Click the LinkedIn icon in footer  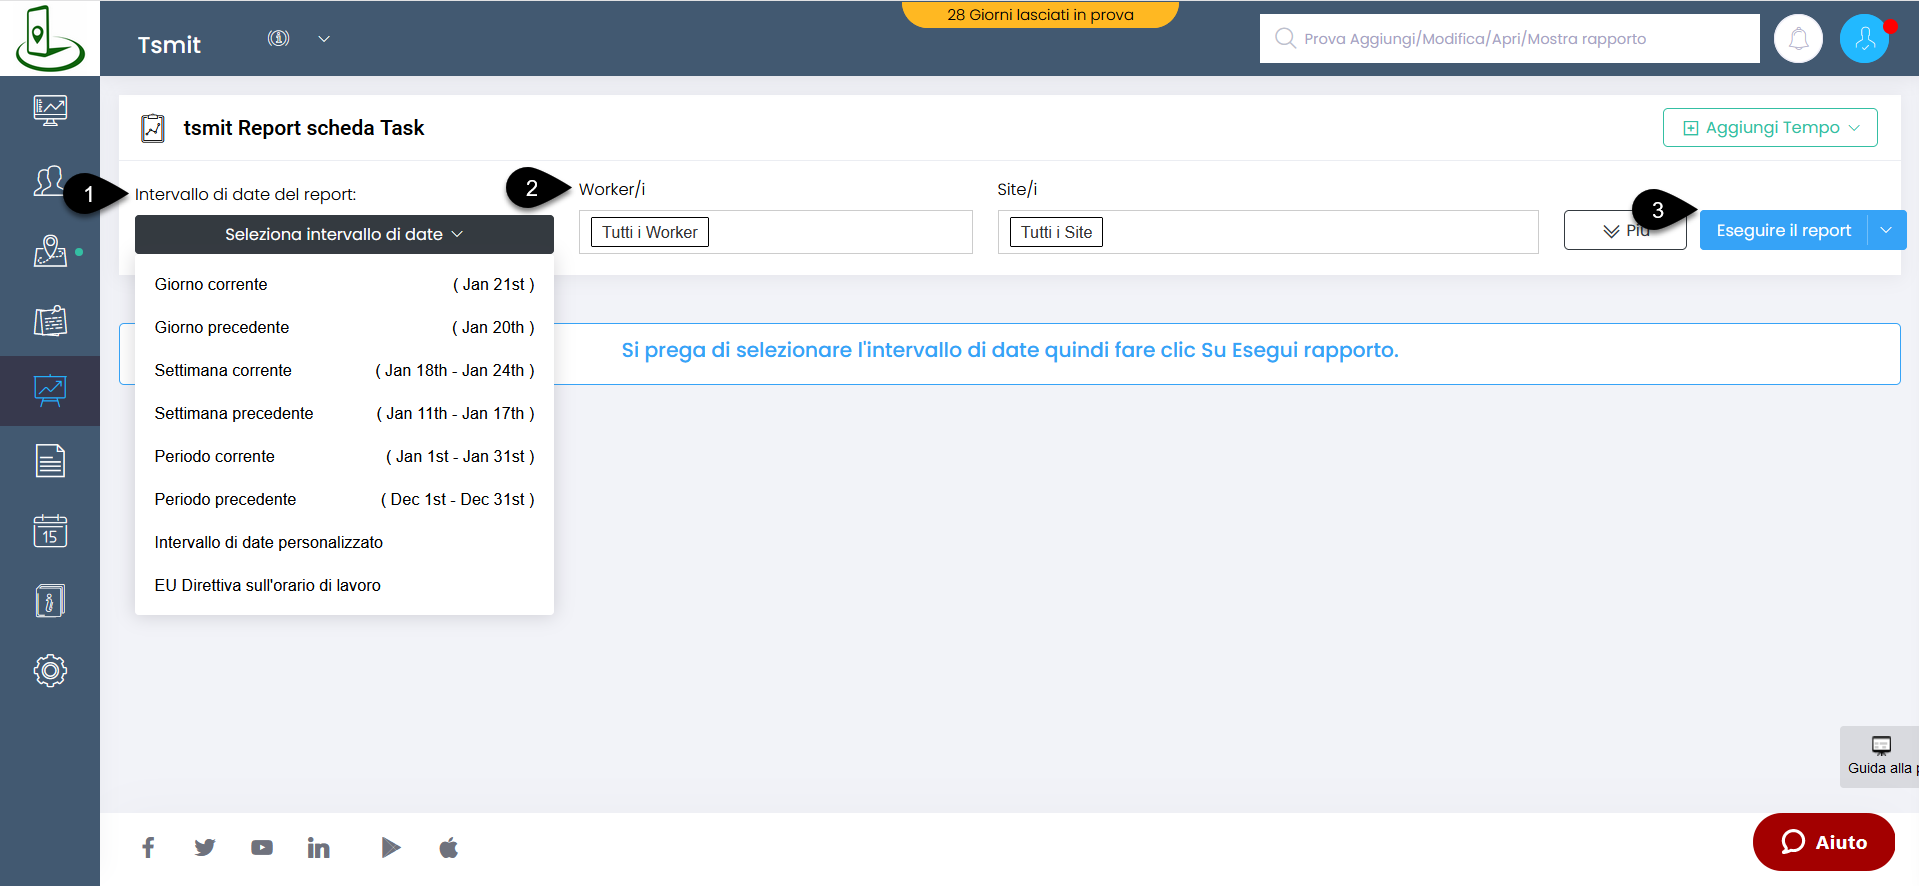pos(318,848)
